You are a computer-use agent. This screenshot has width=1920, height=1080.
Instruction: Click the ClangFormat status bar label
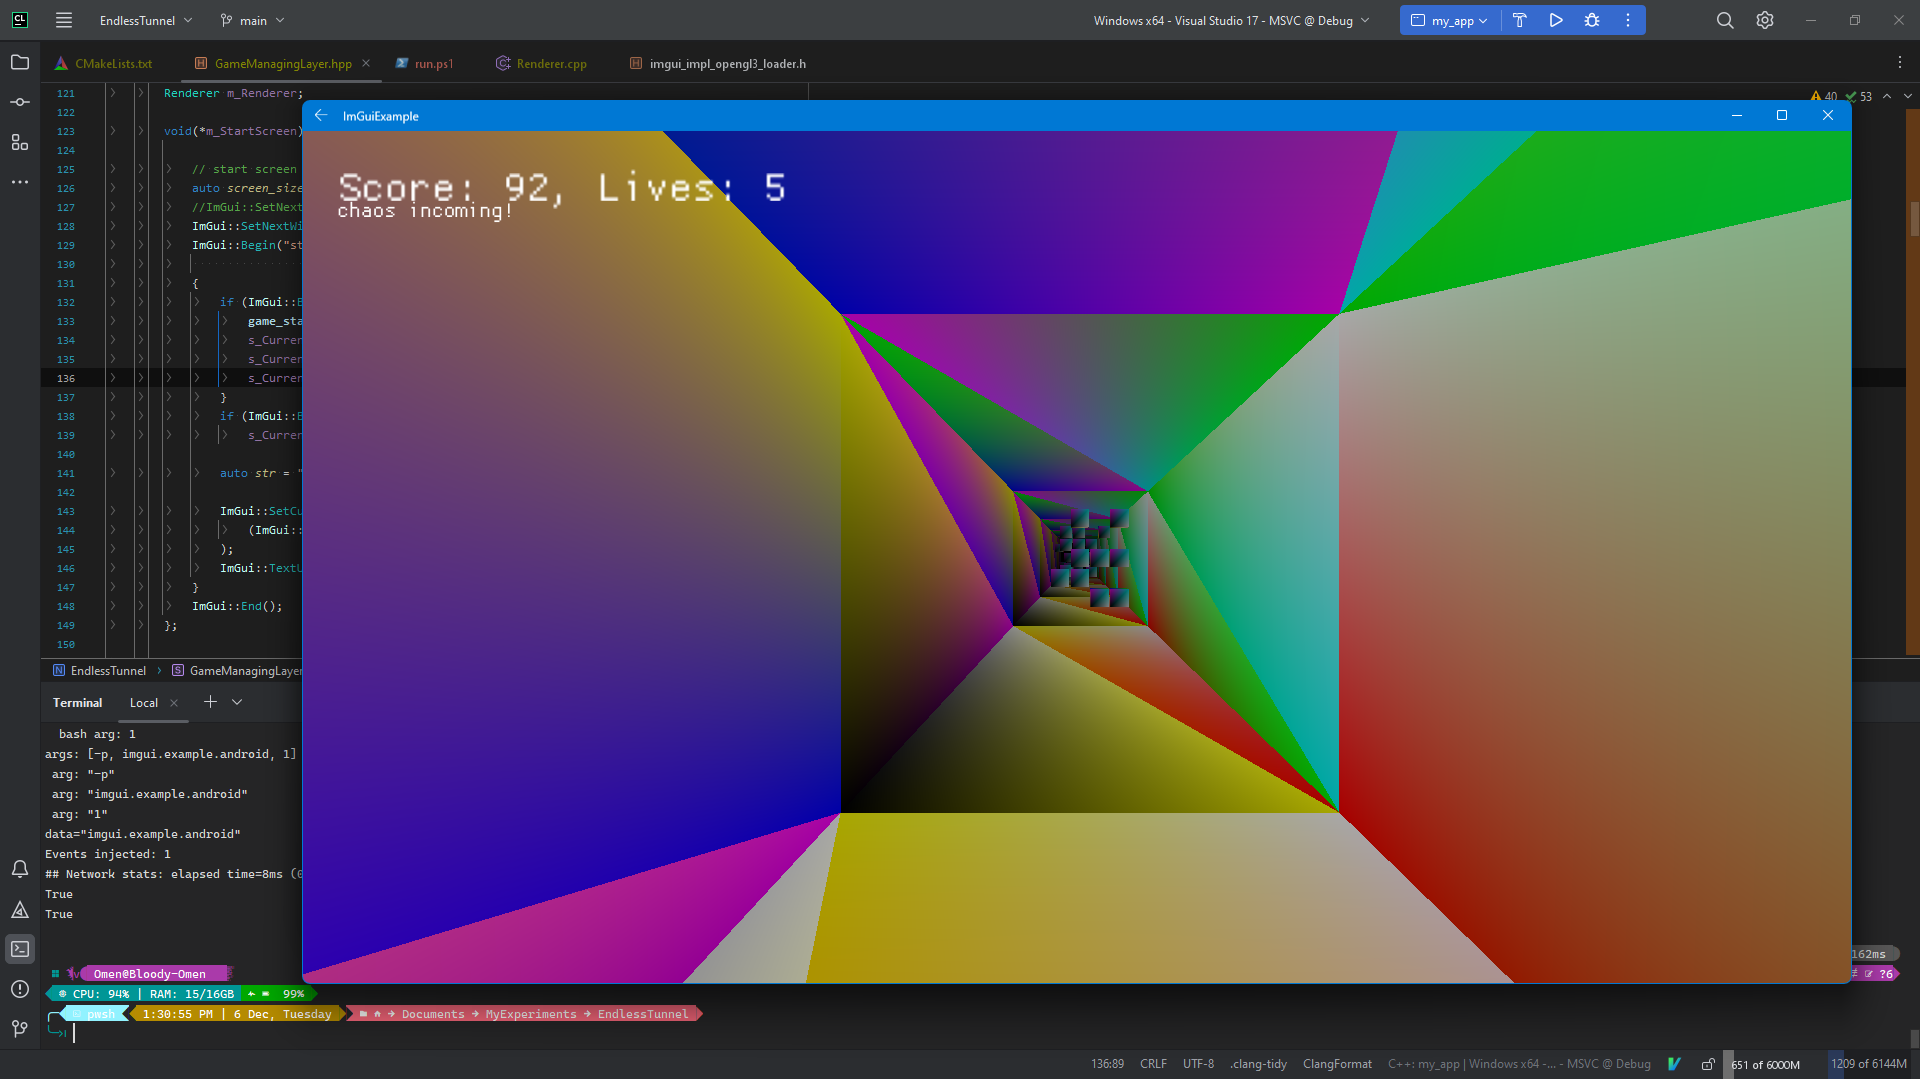pyautogui.click(x=1337, y=1064)
